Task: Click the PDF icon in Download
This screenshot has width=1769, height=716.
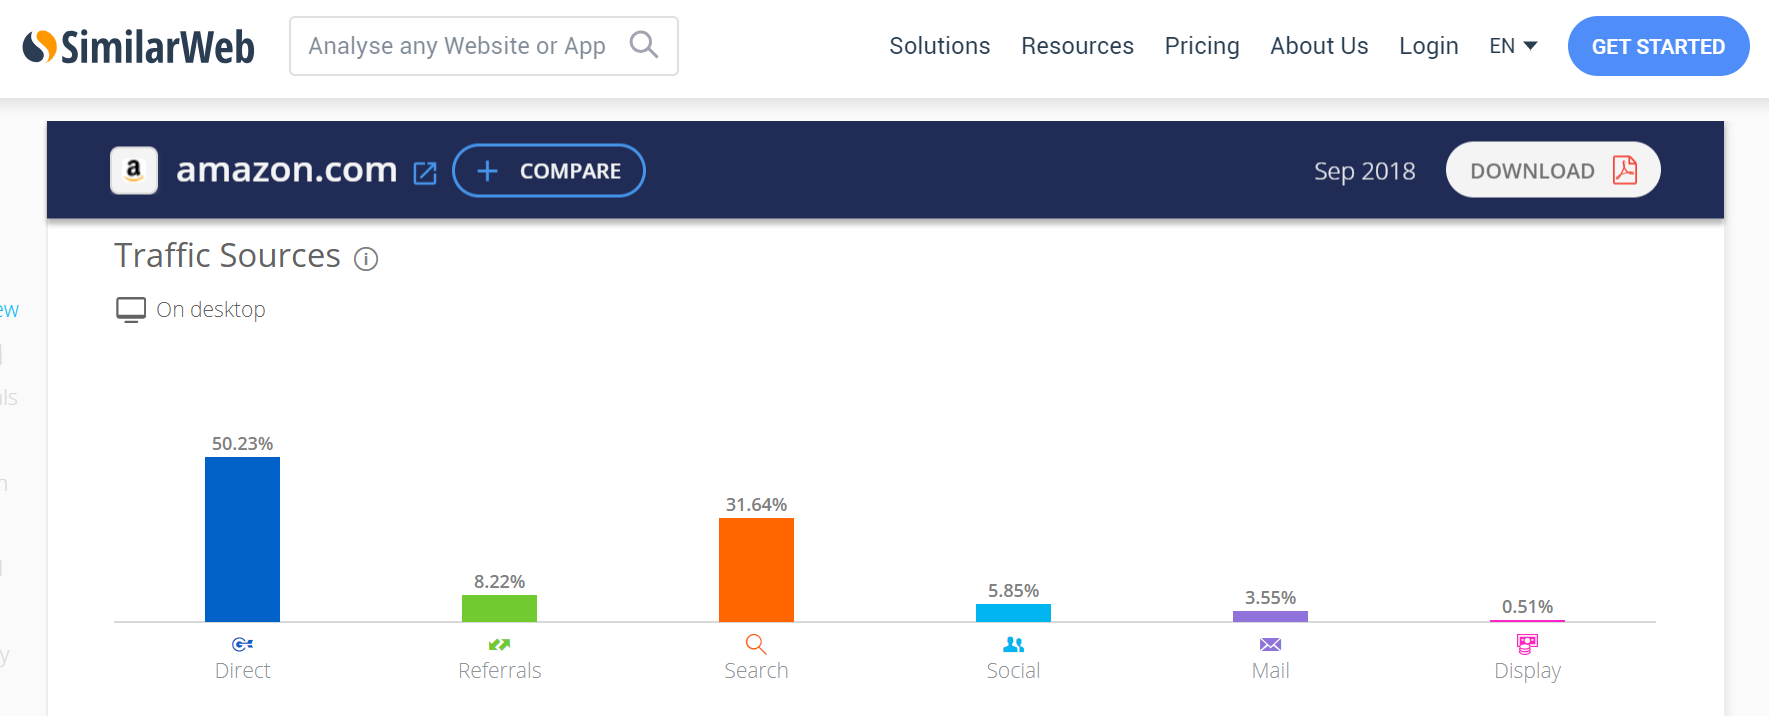Action: pyautogui.click(x=1625, y=170)
